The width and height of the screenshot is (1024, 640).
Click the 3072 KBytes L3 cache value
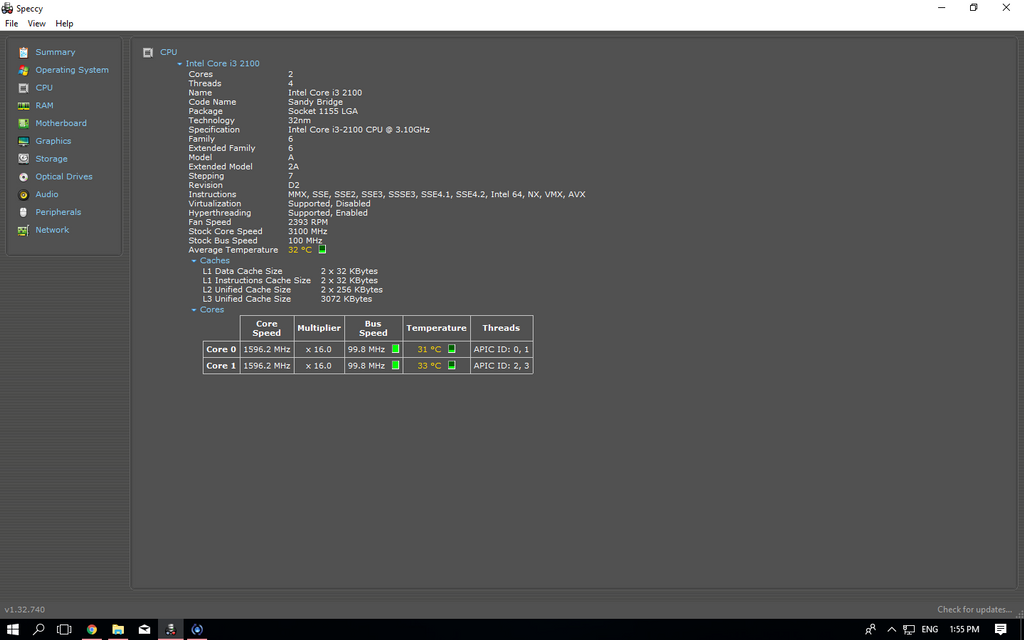346,299
